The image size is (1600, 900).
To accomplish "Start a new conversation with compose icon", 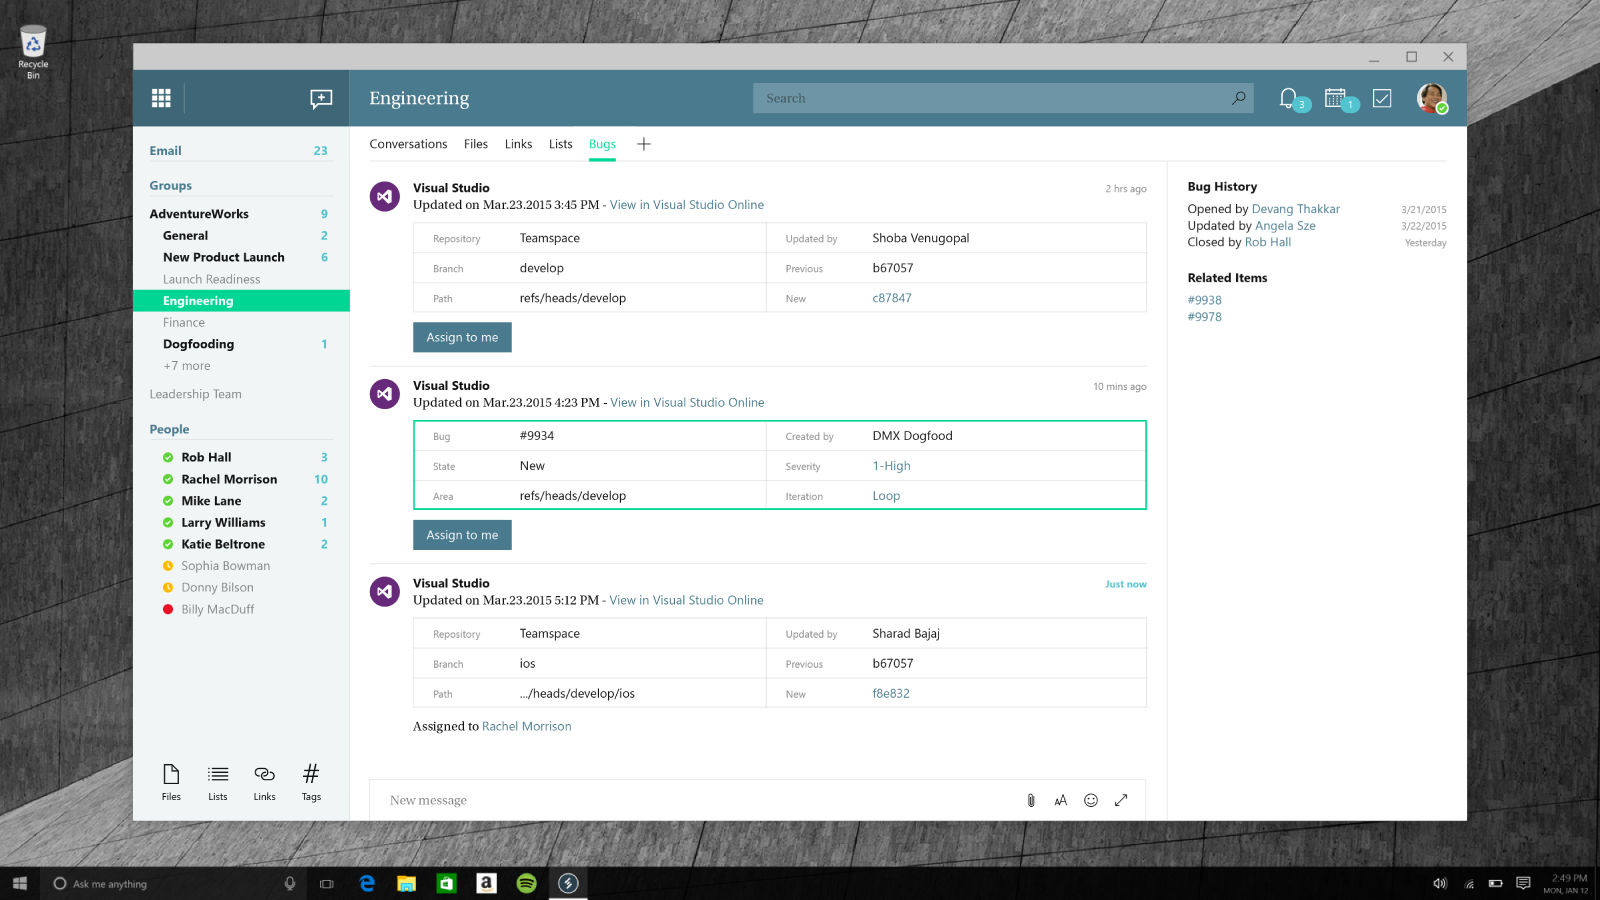I will pyautogui.click(x=321, y=98).
